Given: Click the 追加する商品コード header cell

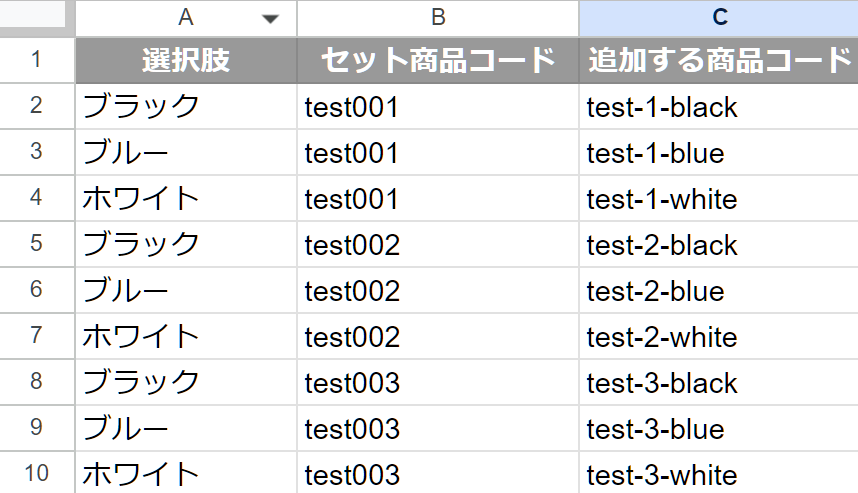Looking at the screenshot, I should [x=718, y=60].
